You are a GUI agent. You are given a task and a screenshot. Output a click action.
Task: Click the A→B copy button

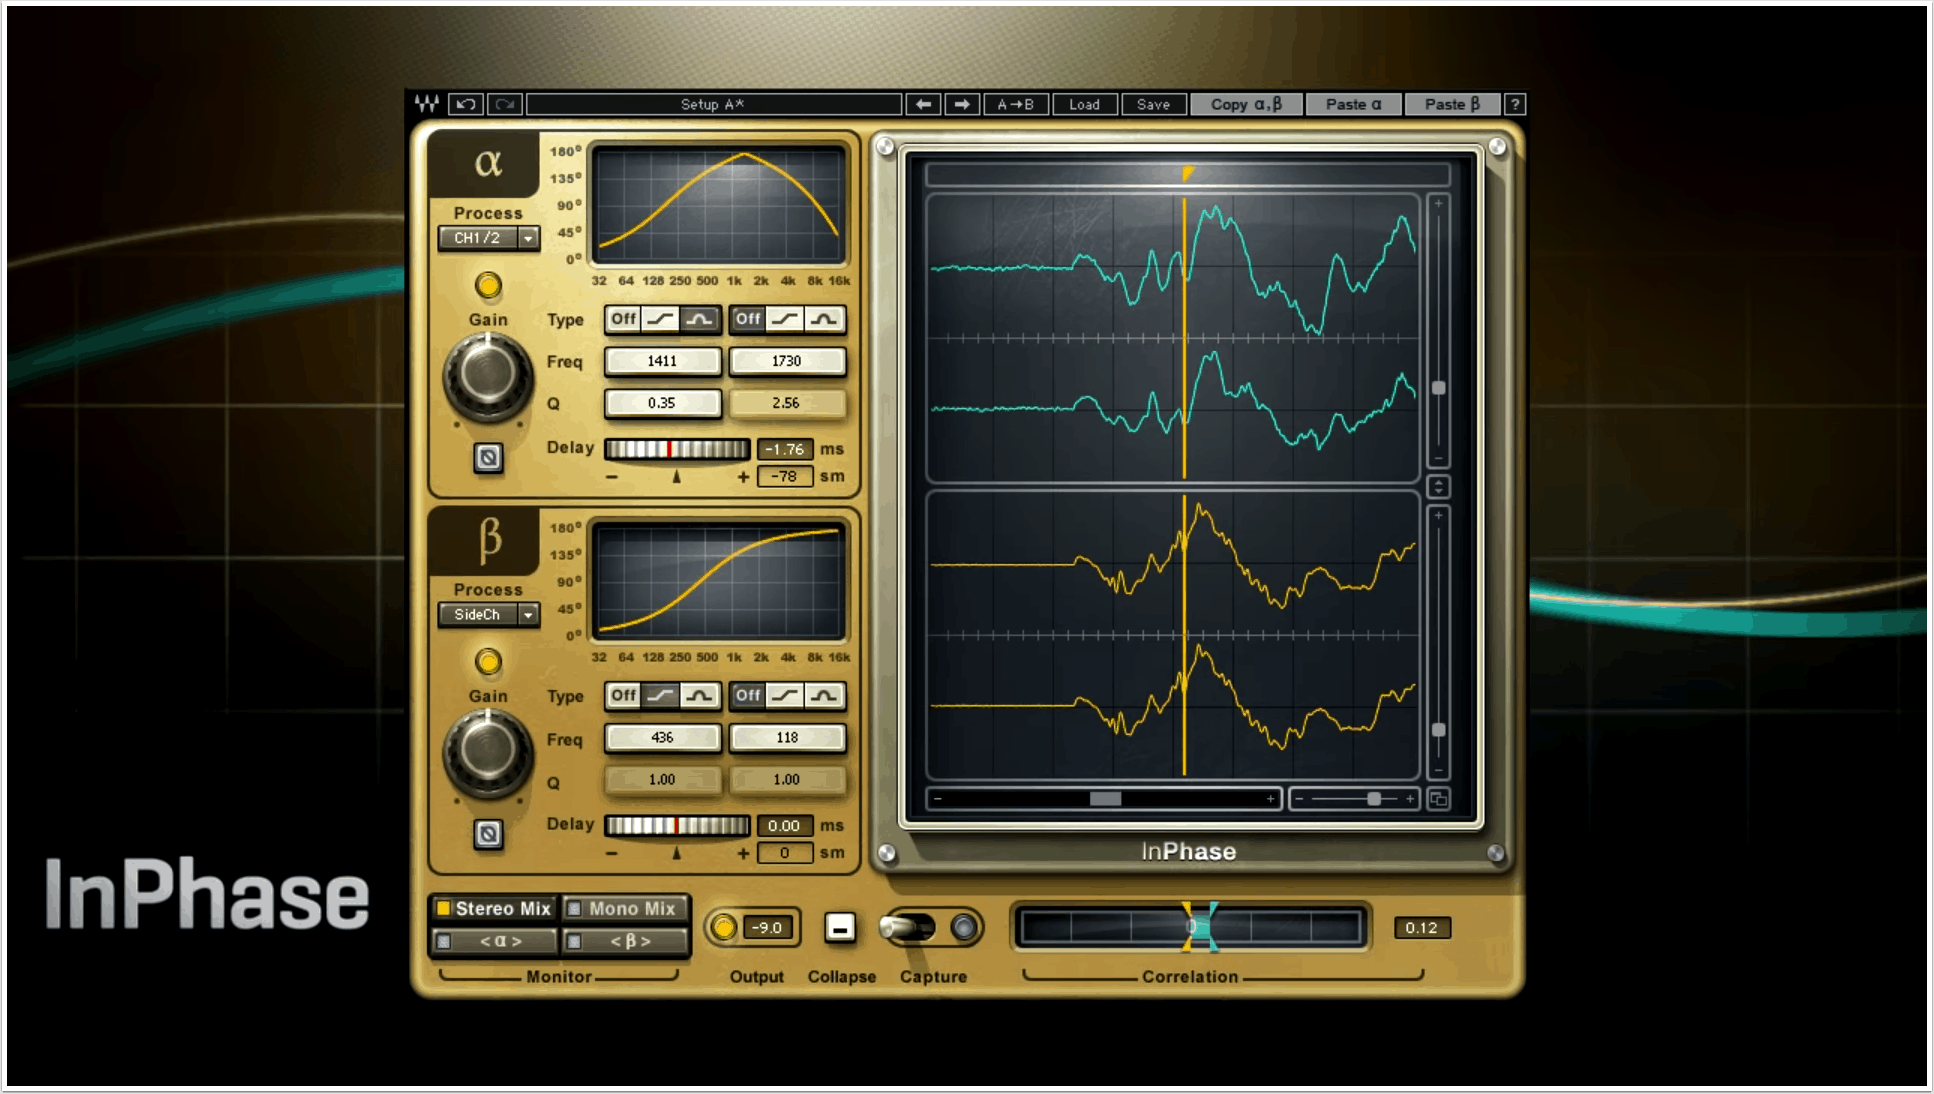click(1015, 104)
